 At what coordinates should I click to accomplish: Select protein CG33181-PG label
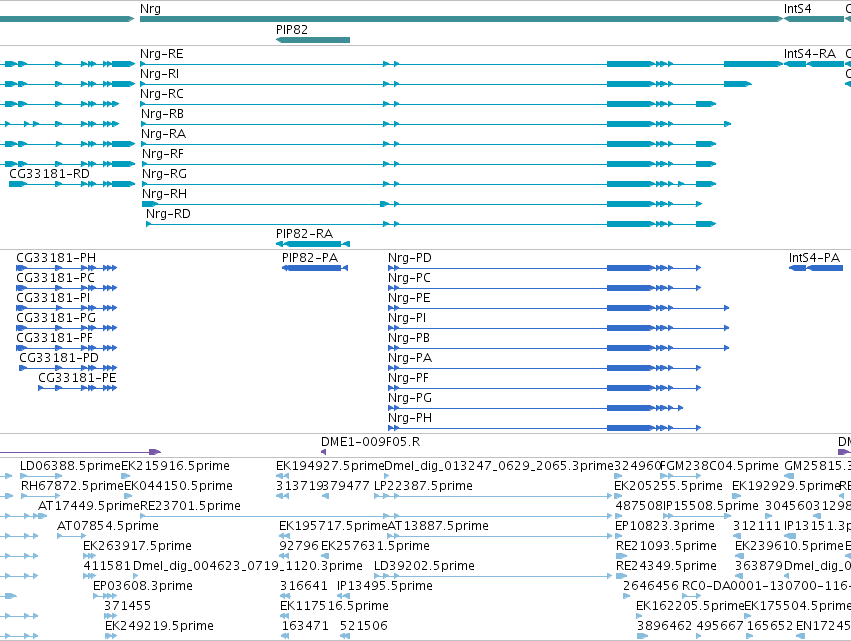point(56,318)
